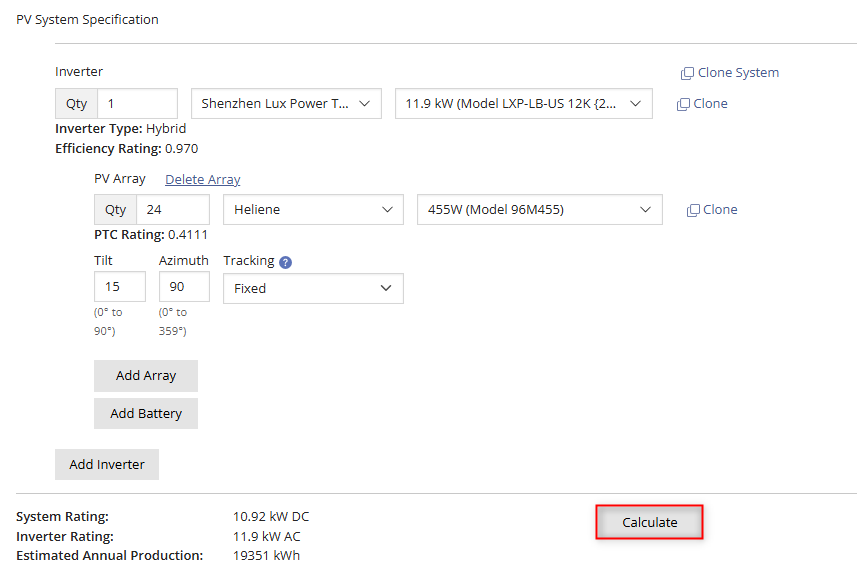Image resolution: width=862 pixels, height=568 pixels.
Task: Open the Tracking Fixed dropdown
Action: tap(313, 288)
